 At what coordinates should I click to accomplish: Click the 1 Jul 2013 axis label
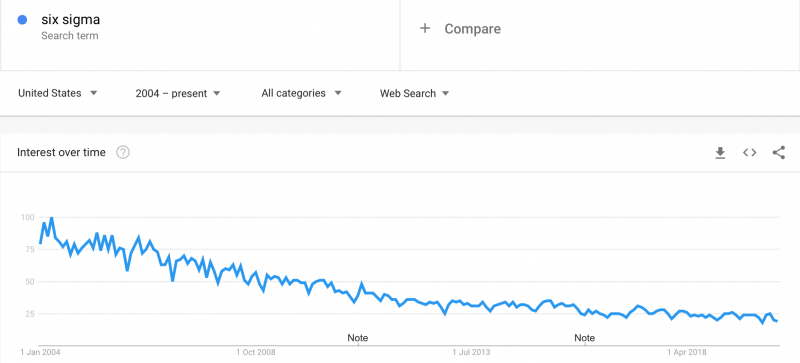tap(472, 352)
